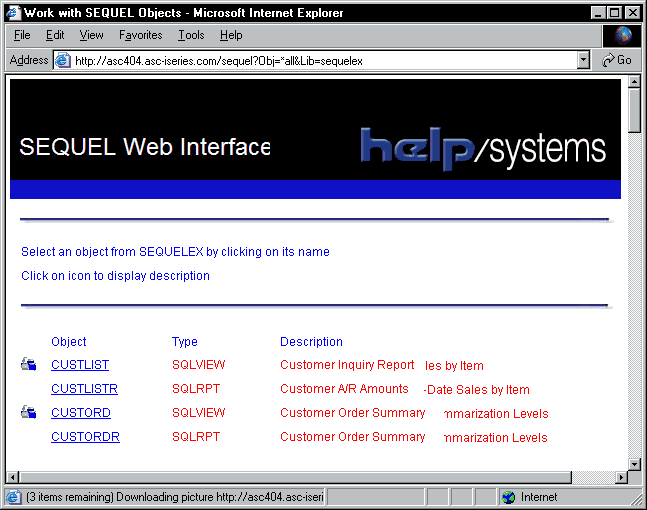
Task: Open the Edit menu
Action: [x=55, y=35]
